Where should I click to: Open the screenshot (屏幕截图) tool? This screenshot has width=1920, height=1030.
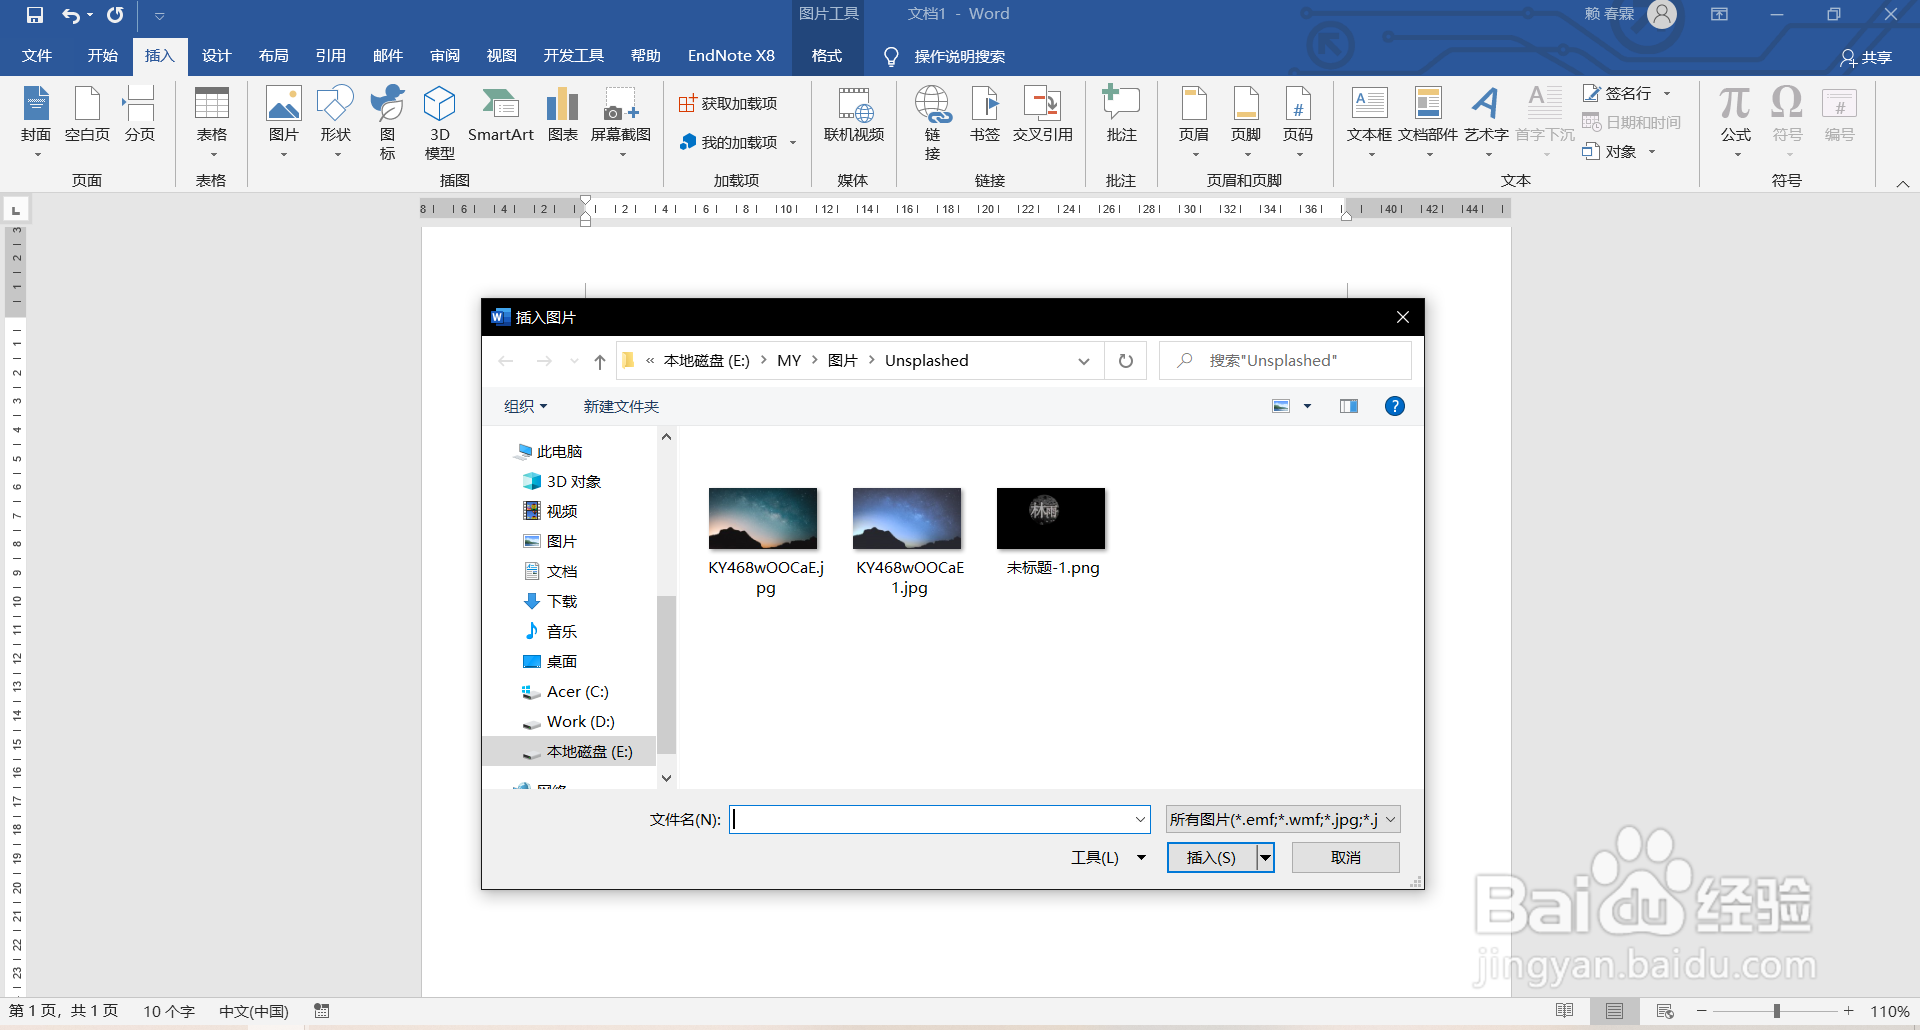click(621, 122)
